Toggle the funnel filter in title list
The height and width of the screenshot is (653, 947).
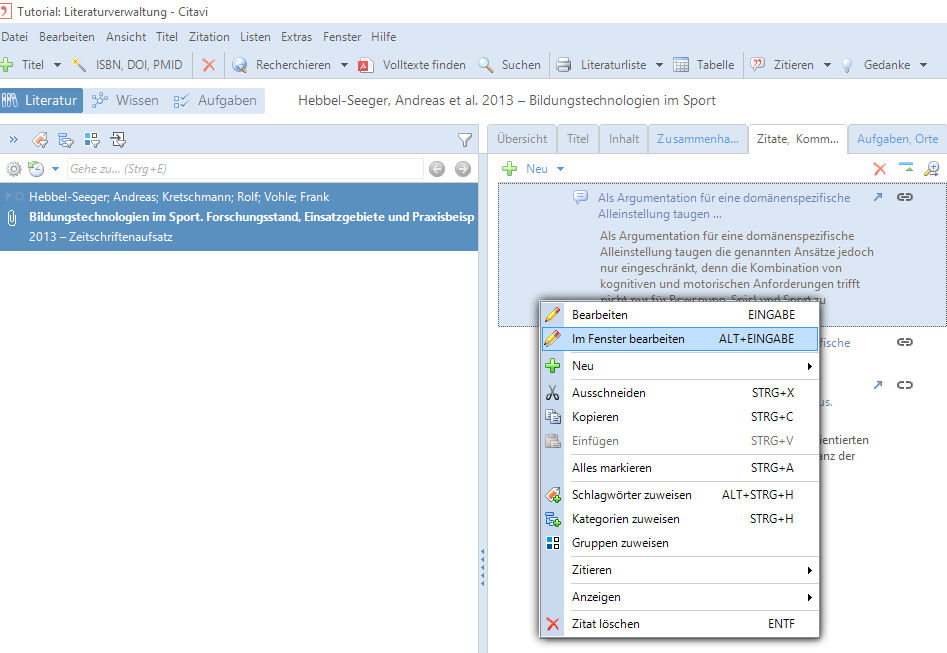[x=464, y=140]
